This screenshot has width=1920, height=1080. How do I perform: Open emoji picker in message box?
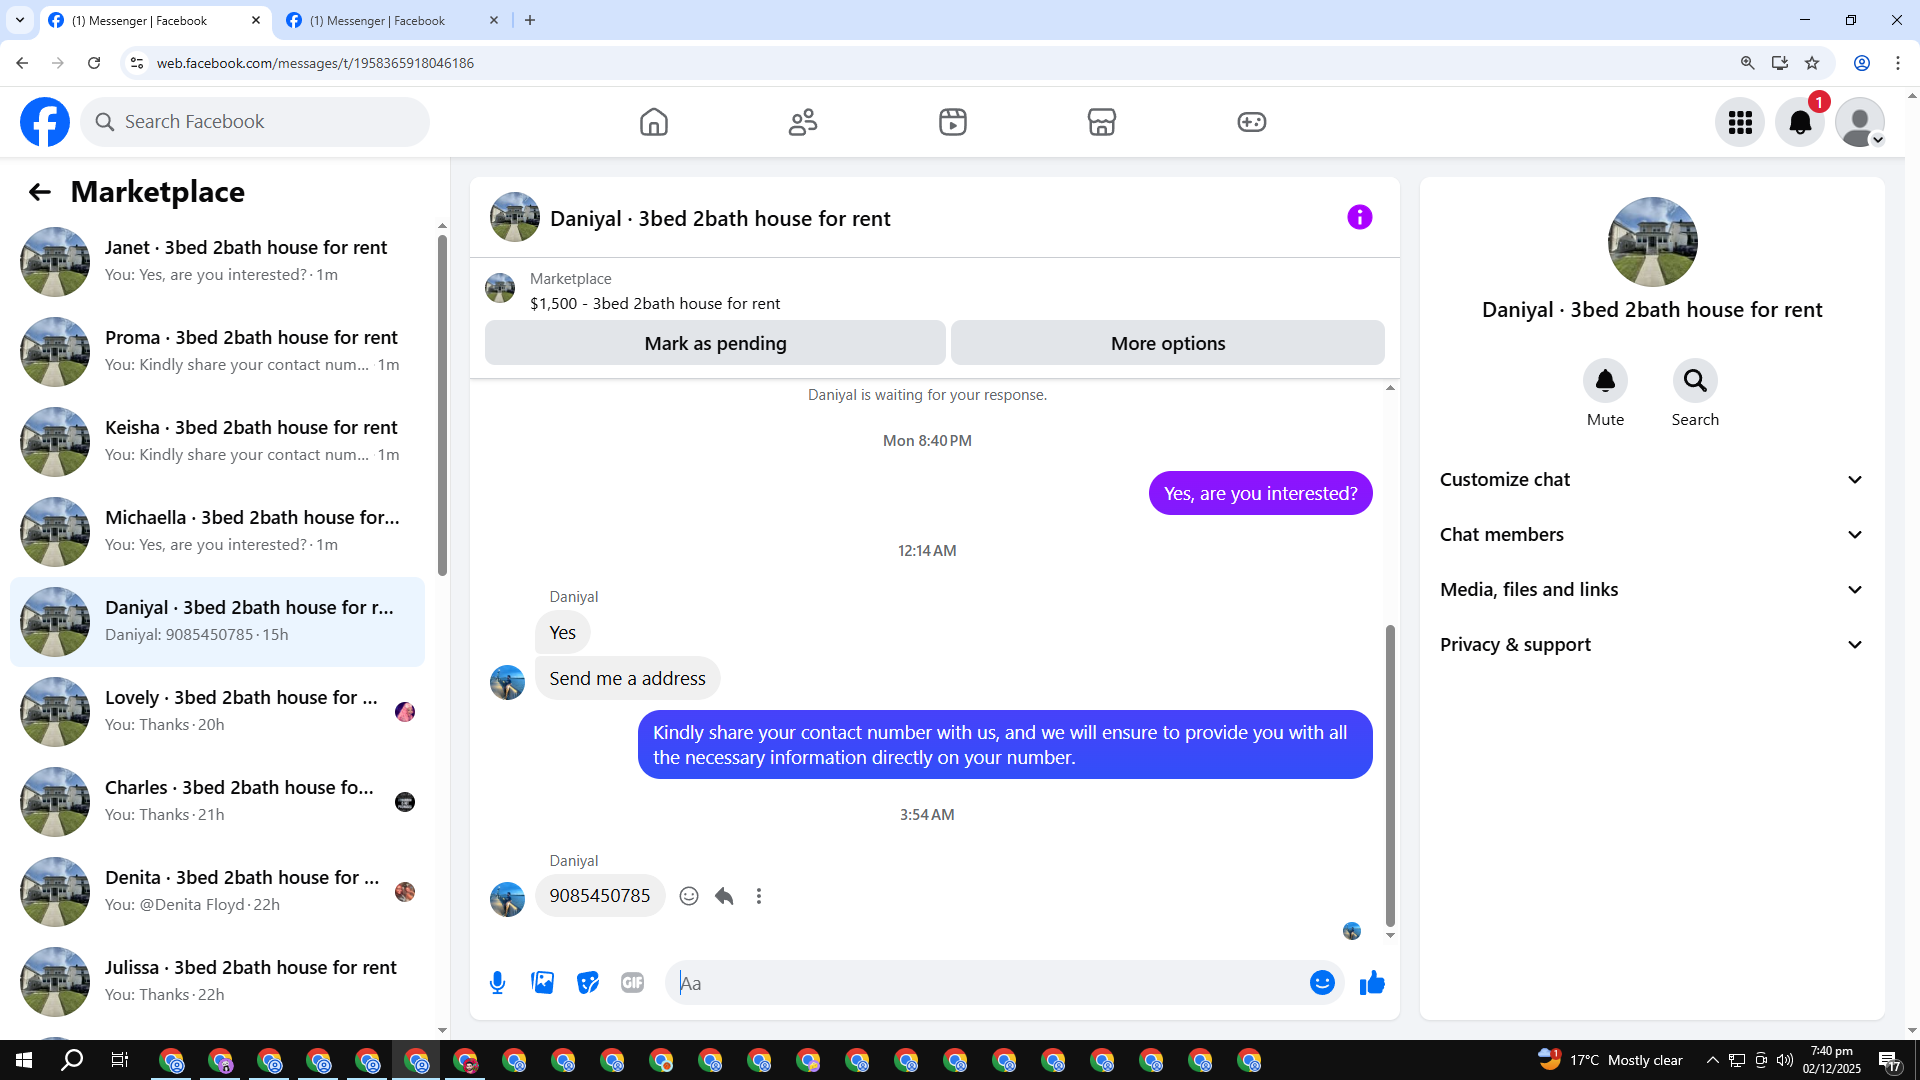pos(1322,983)
